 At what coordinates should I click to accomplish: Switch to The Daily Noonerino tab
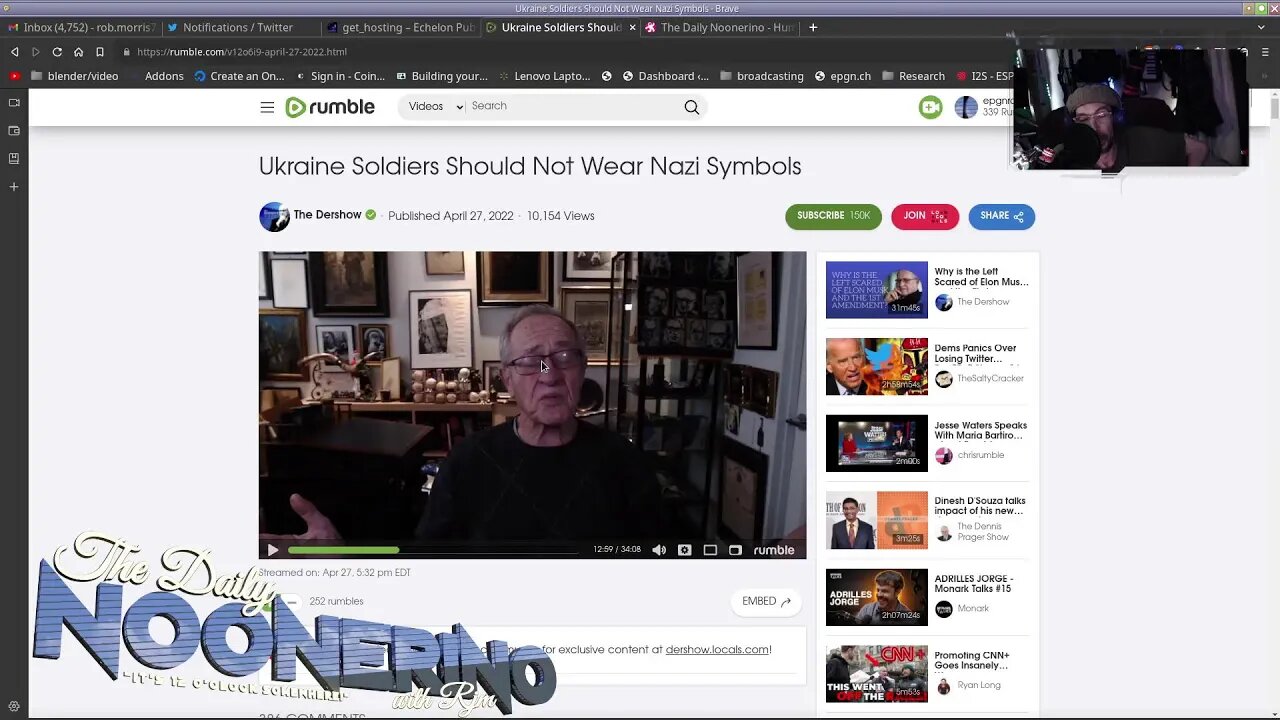tap(720, 28)
